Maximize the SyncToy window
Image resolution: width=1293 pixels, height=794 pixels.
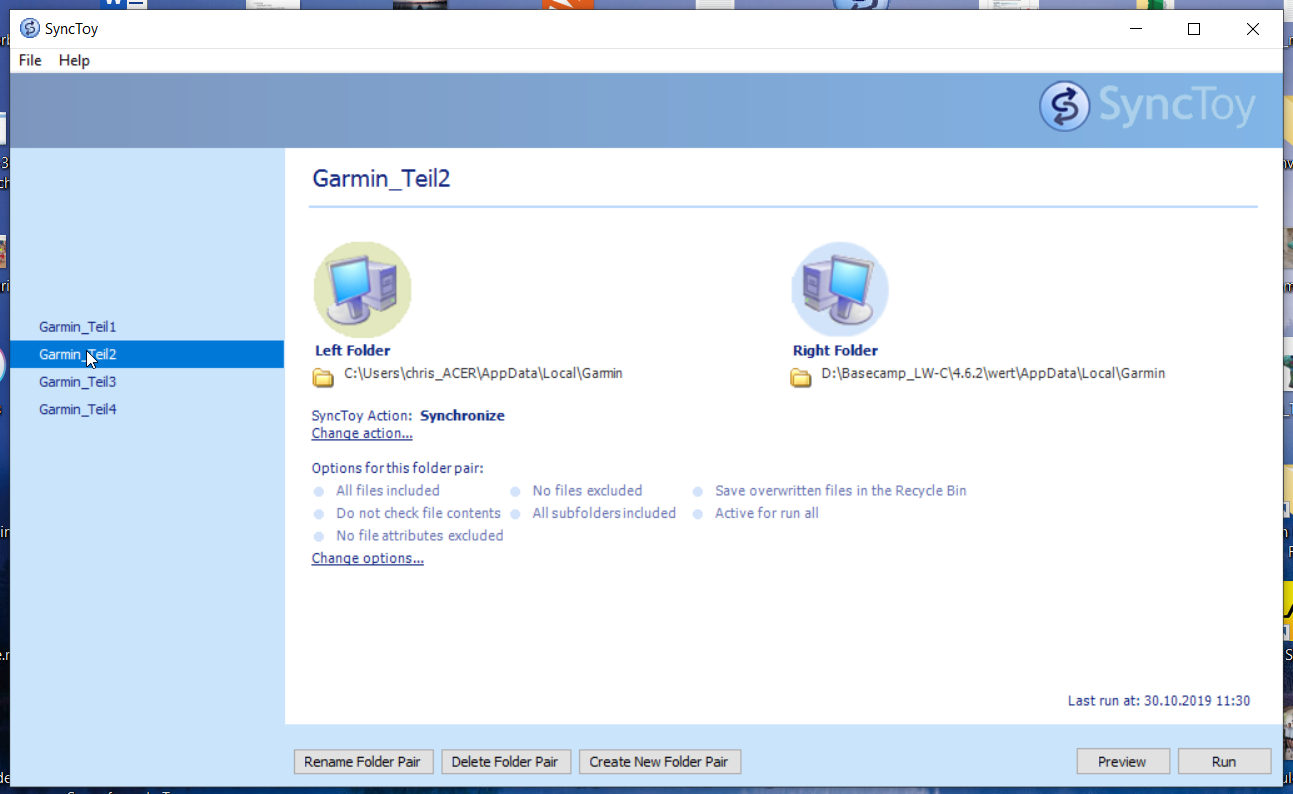point(1194,29)
